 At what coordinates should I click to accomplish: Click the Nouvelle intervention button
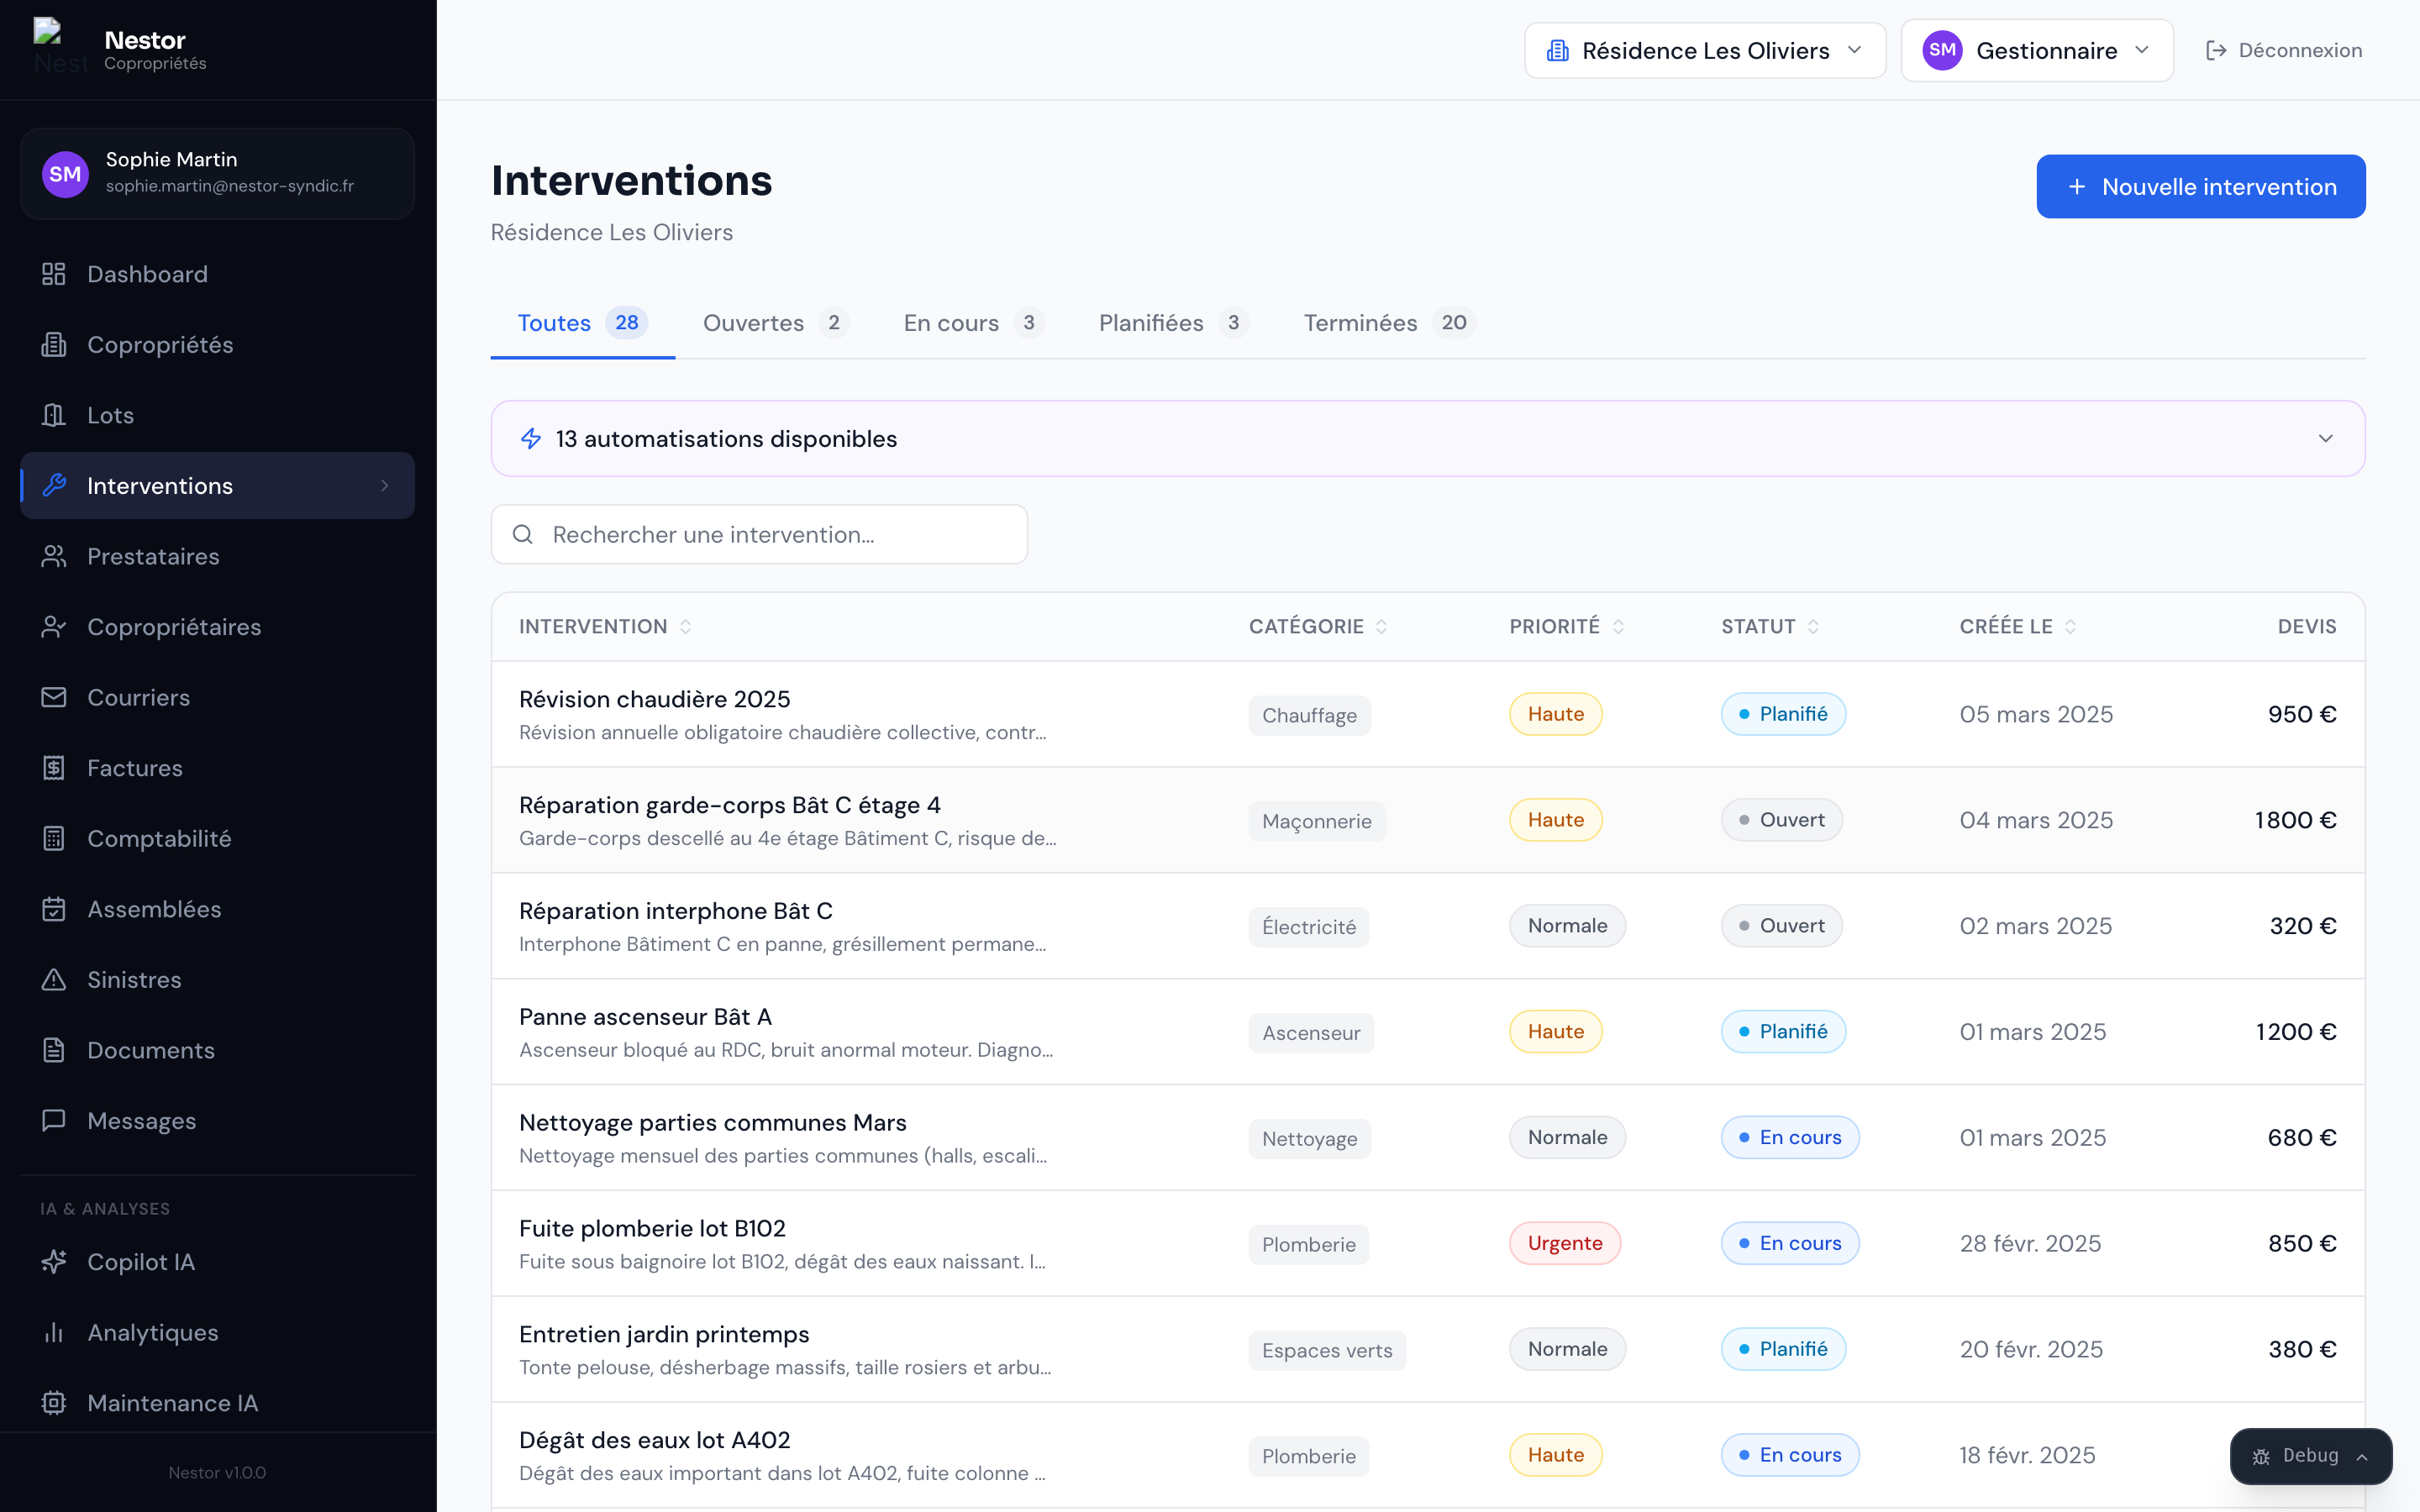click(x=2200, y=187)
